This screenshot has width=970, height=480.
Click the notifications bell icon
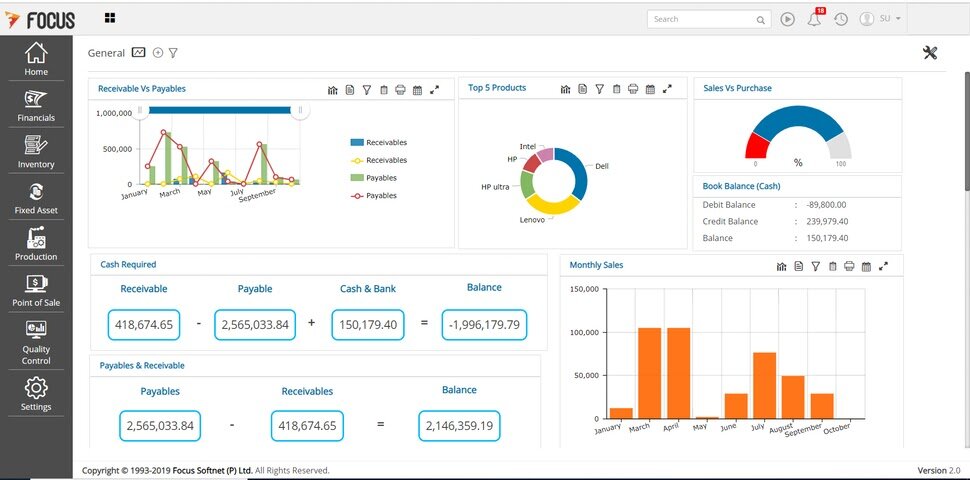pos(814,19)
